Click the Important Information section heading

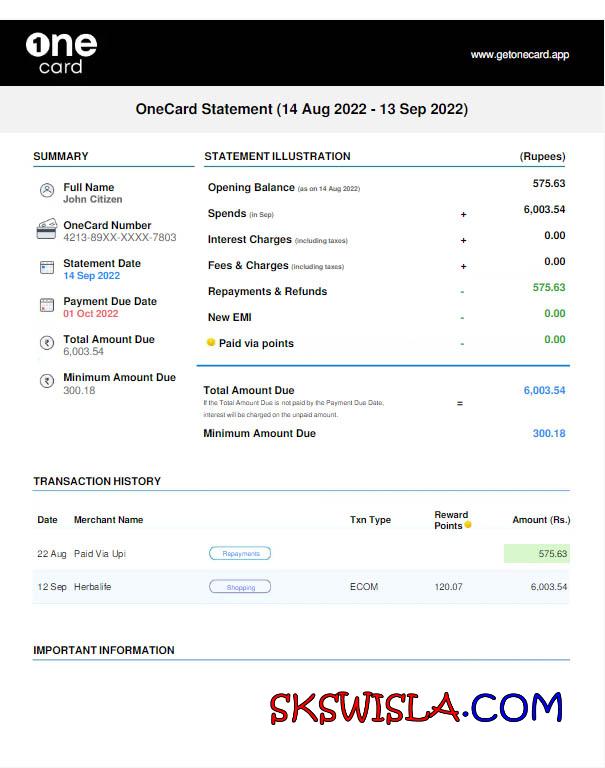(104, 650)
